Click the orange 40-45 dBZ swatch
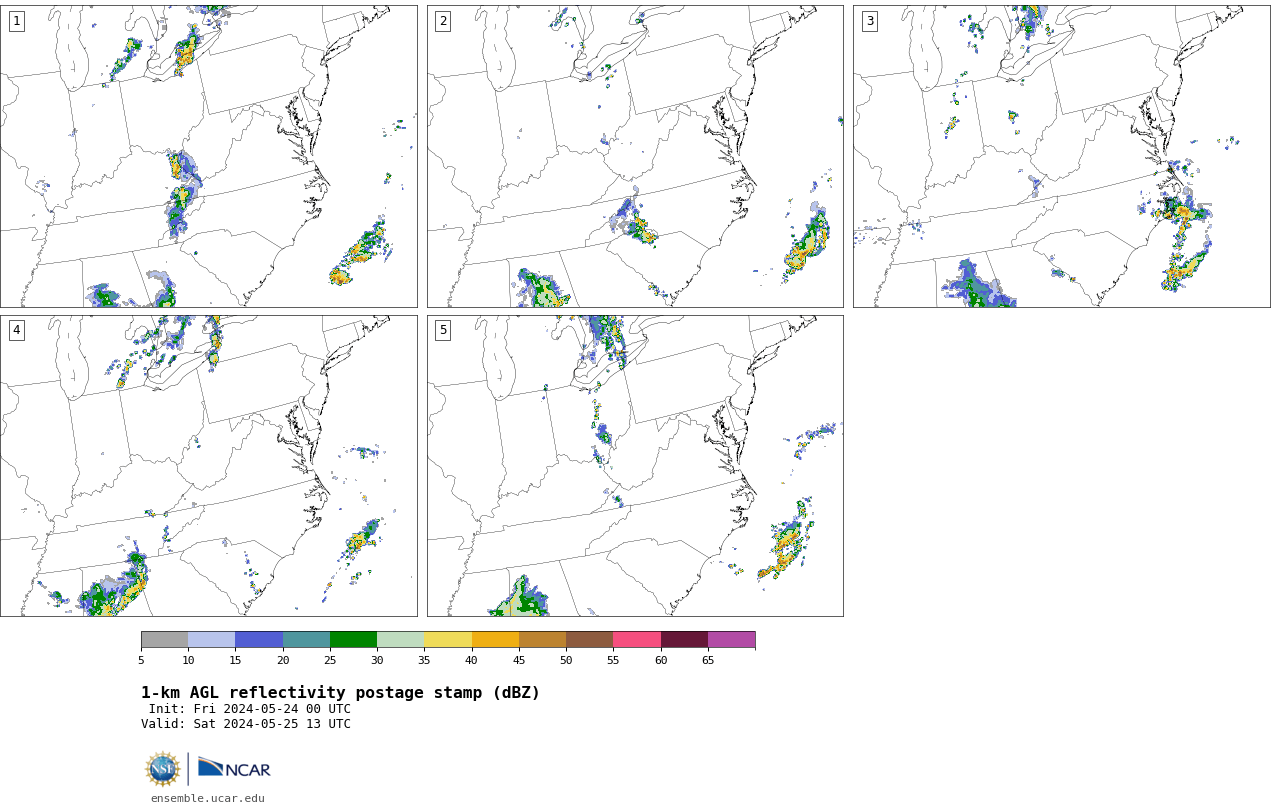The width and height of the screenshot is (1280, 809). [x=495, y=640]
